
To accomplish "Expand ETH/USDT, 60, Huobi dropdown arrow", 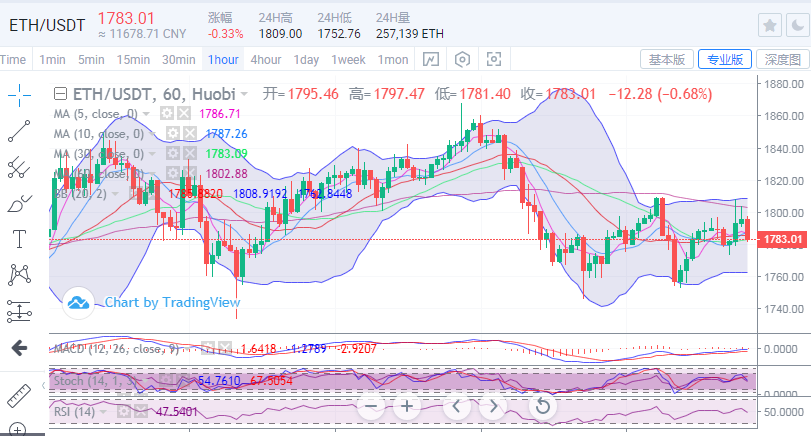I will (244, 95).
